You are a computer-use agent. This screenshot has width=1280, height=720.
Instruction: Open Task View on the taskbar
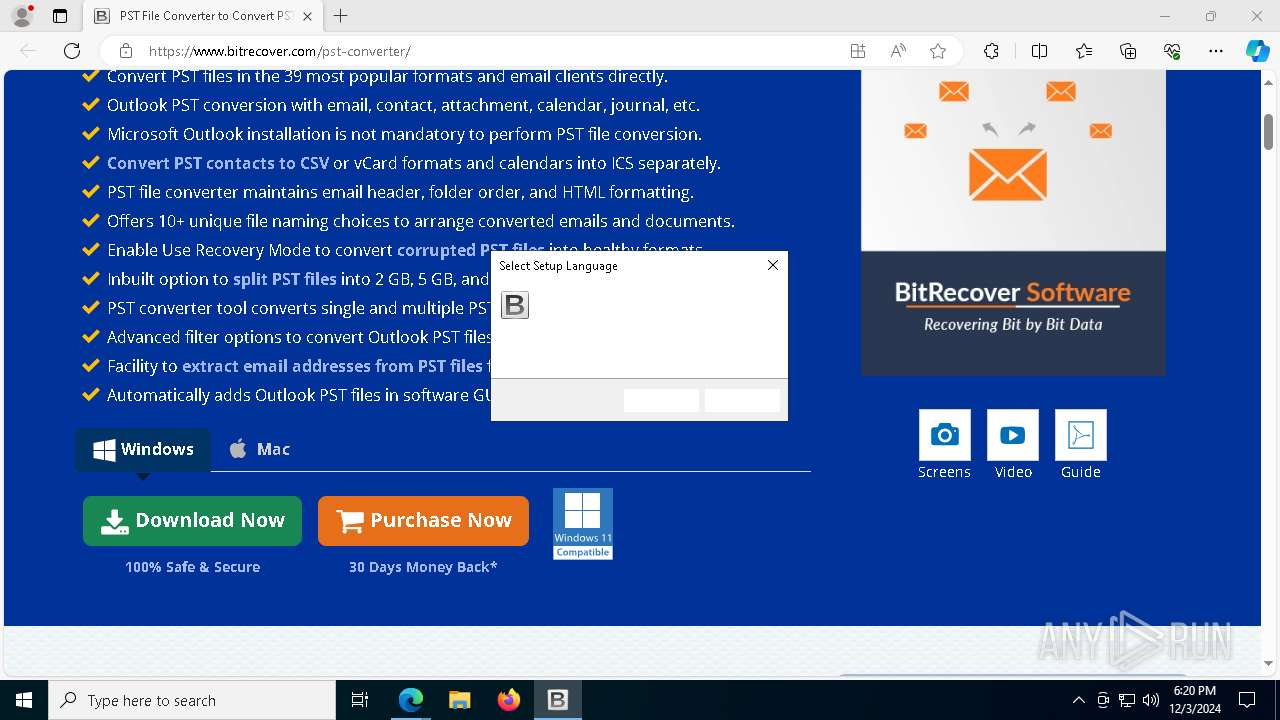360,700
